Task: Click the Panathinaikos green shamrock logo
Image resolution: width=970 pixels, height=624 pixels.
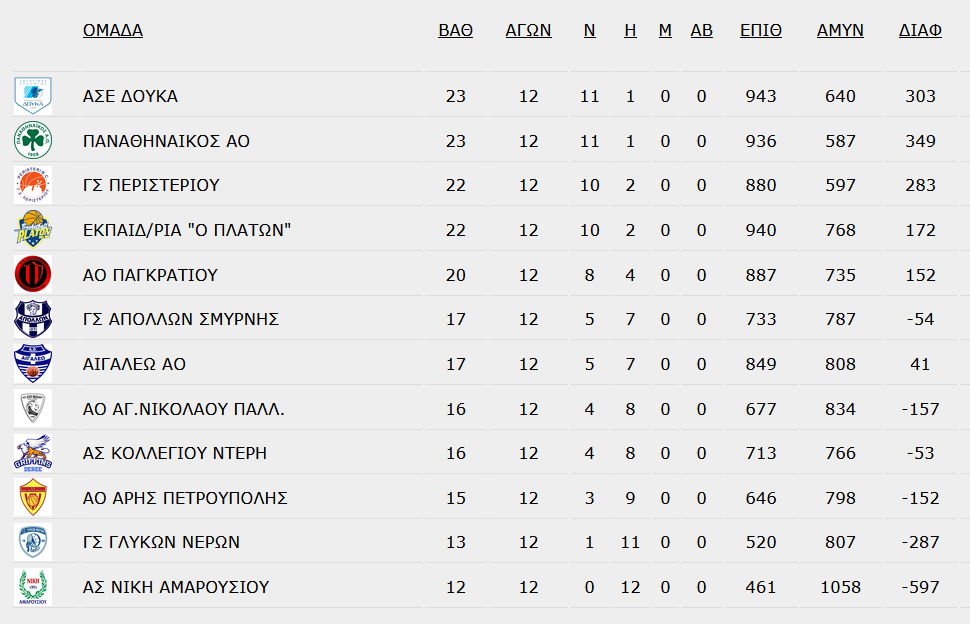Action: 33,140
